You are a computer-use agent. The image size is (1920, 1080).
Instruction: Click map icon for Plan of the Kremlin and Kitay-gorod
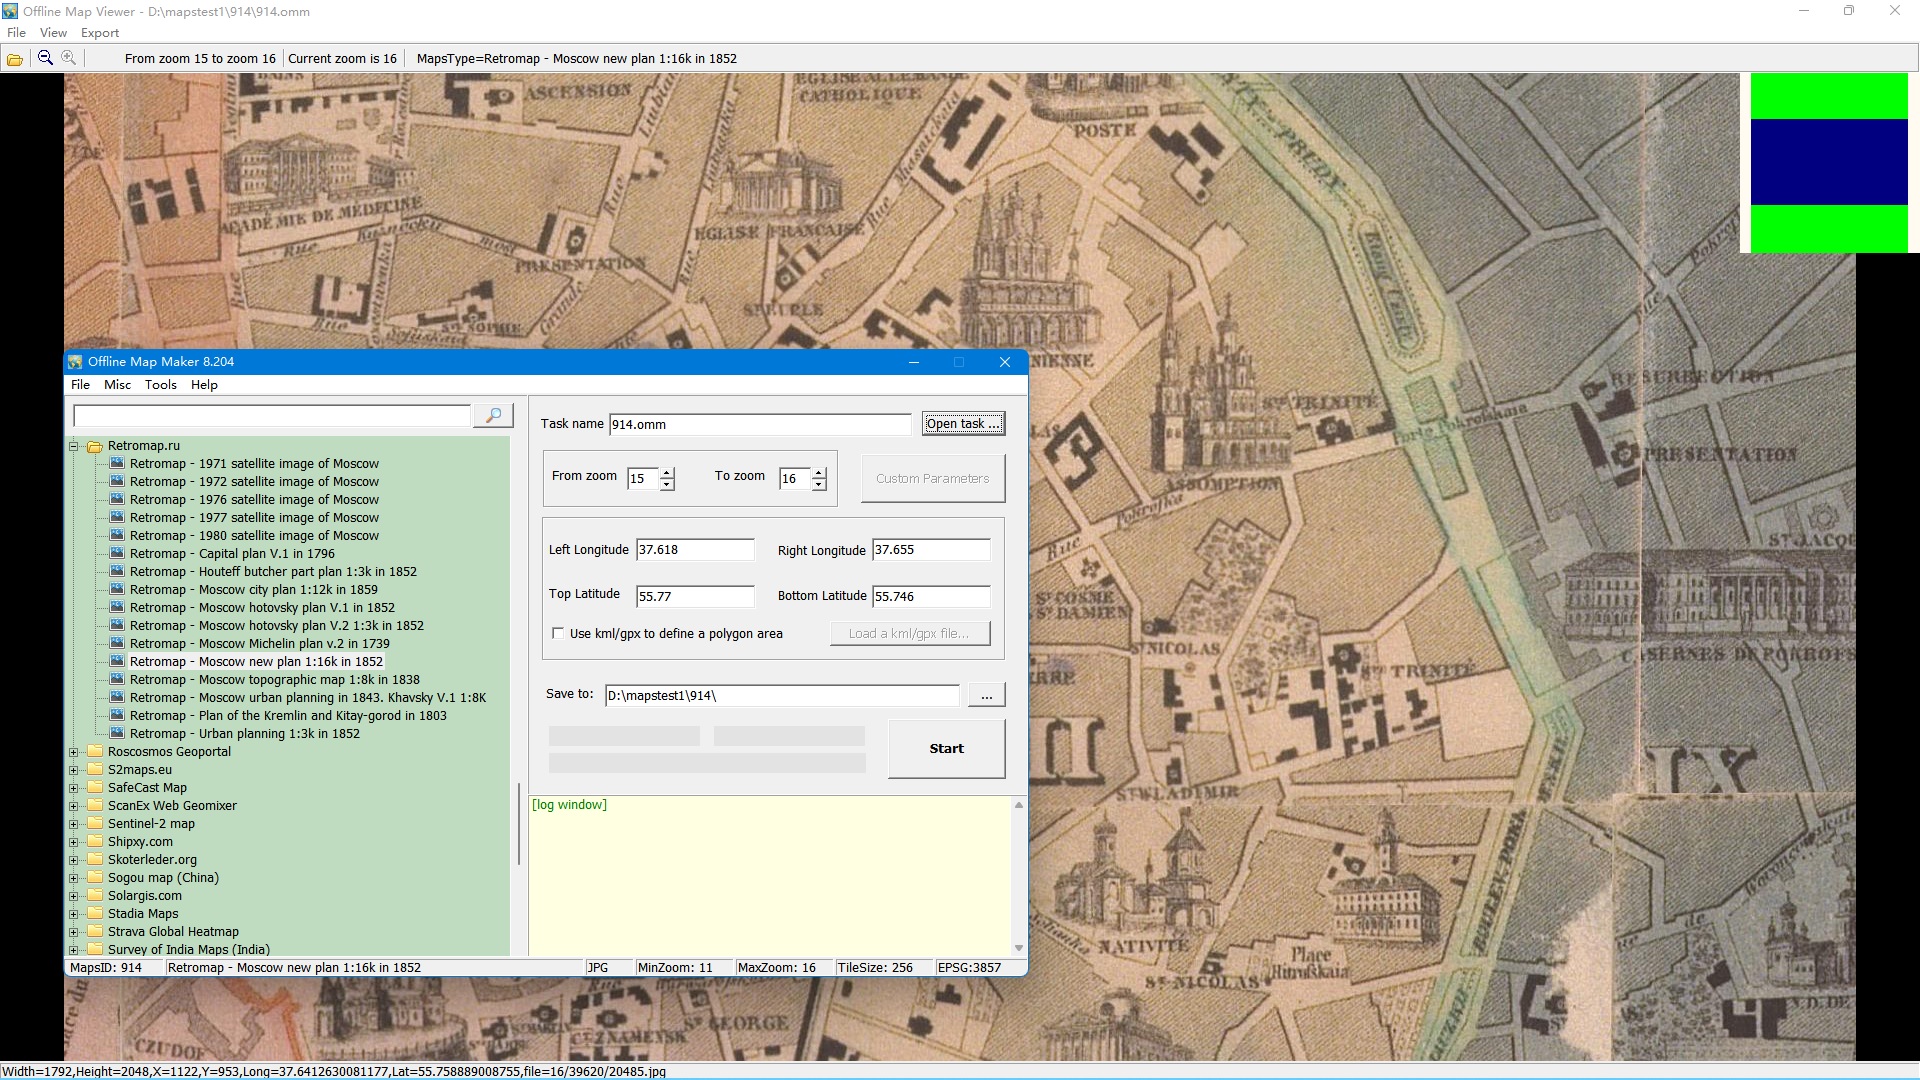[x=117, y=716]
